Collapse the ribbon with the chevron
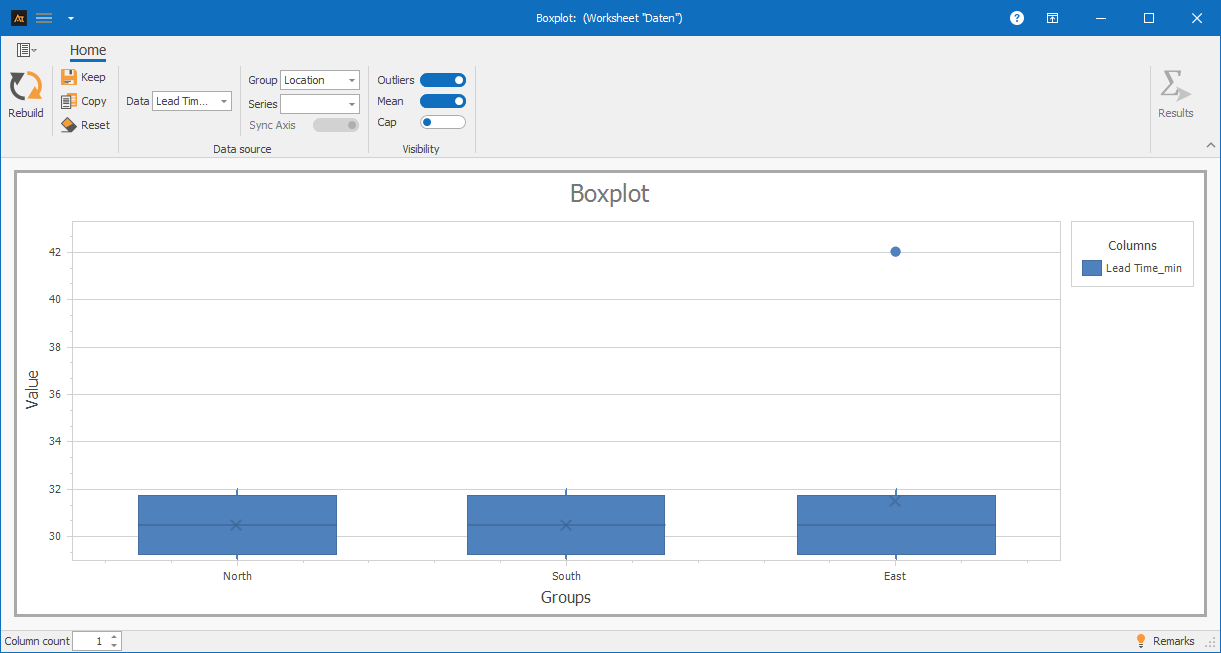The height and width of the screenshot is (653, 1221). coord(1210,145)
